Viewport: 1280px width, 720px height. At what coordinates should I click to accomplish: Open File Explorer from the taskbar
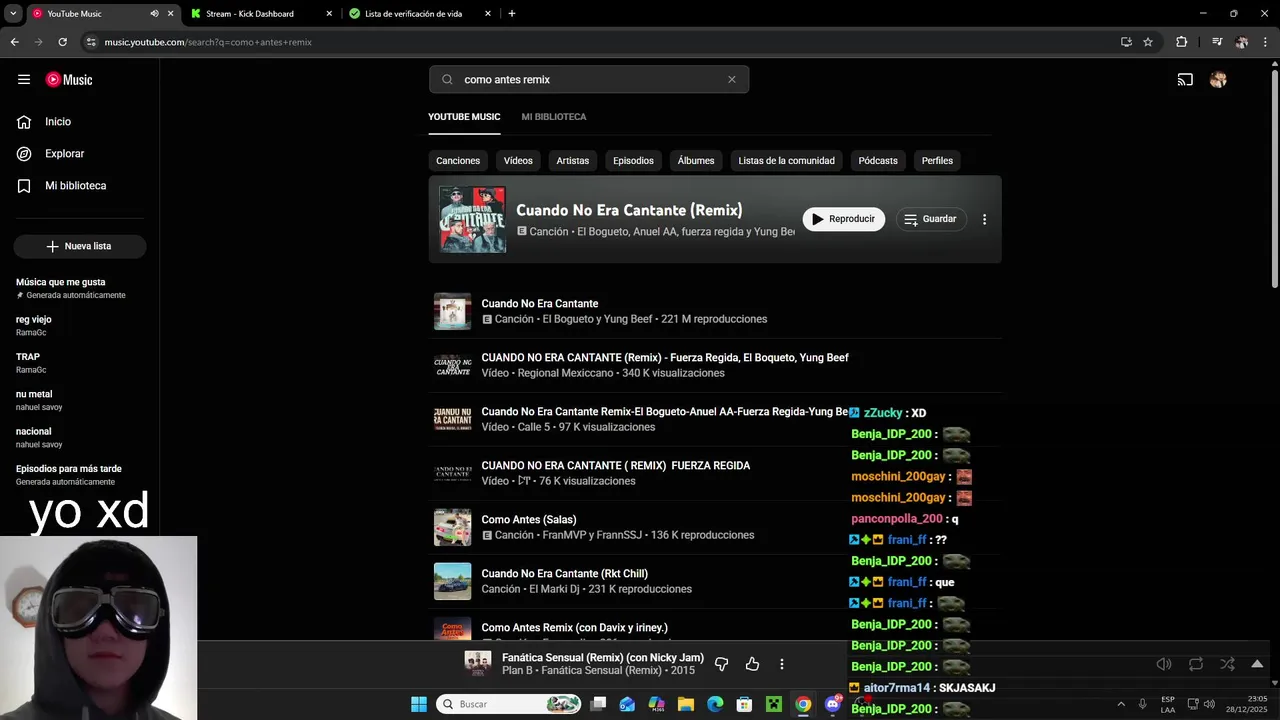686,704
